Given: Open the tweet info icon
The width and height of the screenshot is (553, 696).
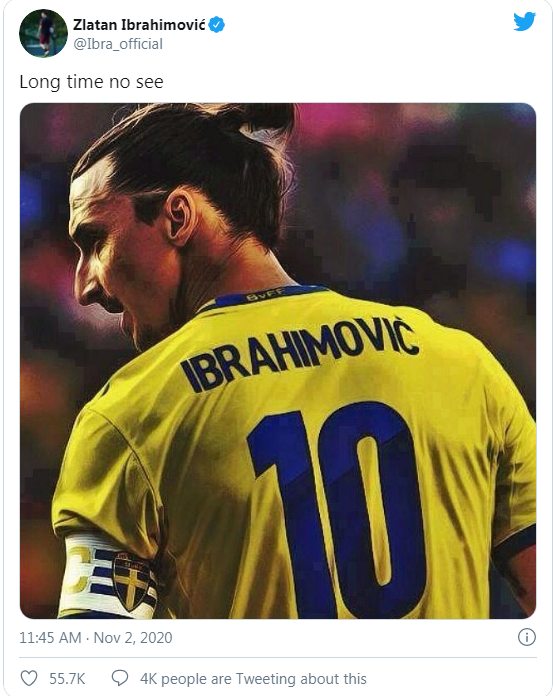Looking at the screenshot, I should (526, 637).
